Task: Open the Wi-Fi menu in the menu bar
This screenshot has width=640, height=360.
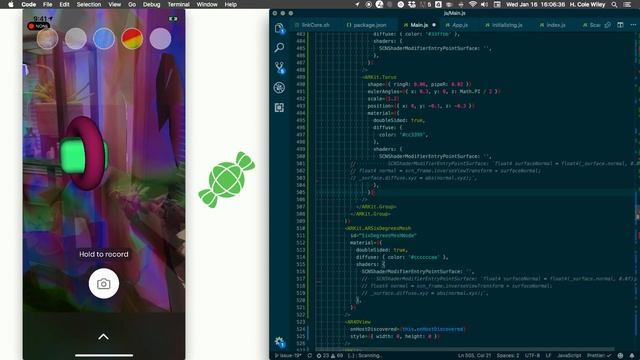Action: [x=473, y=4]
